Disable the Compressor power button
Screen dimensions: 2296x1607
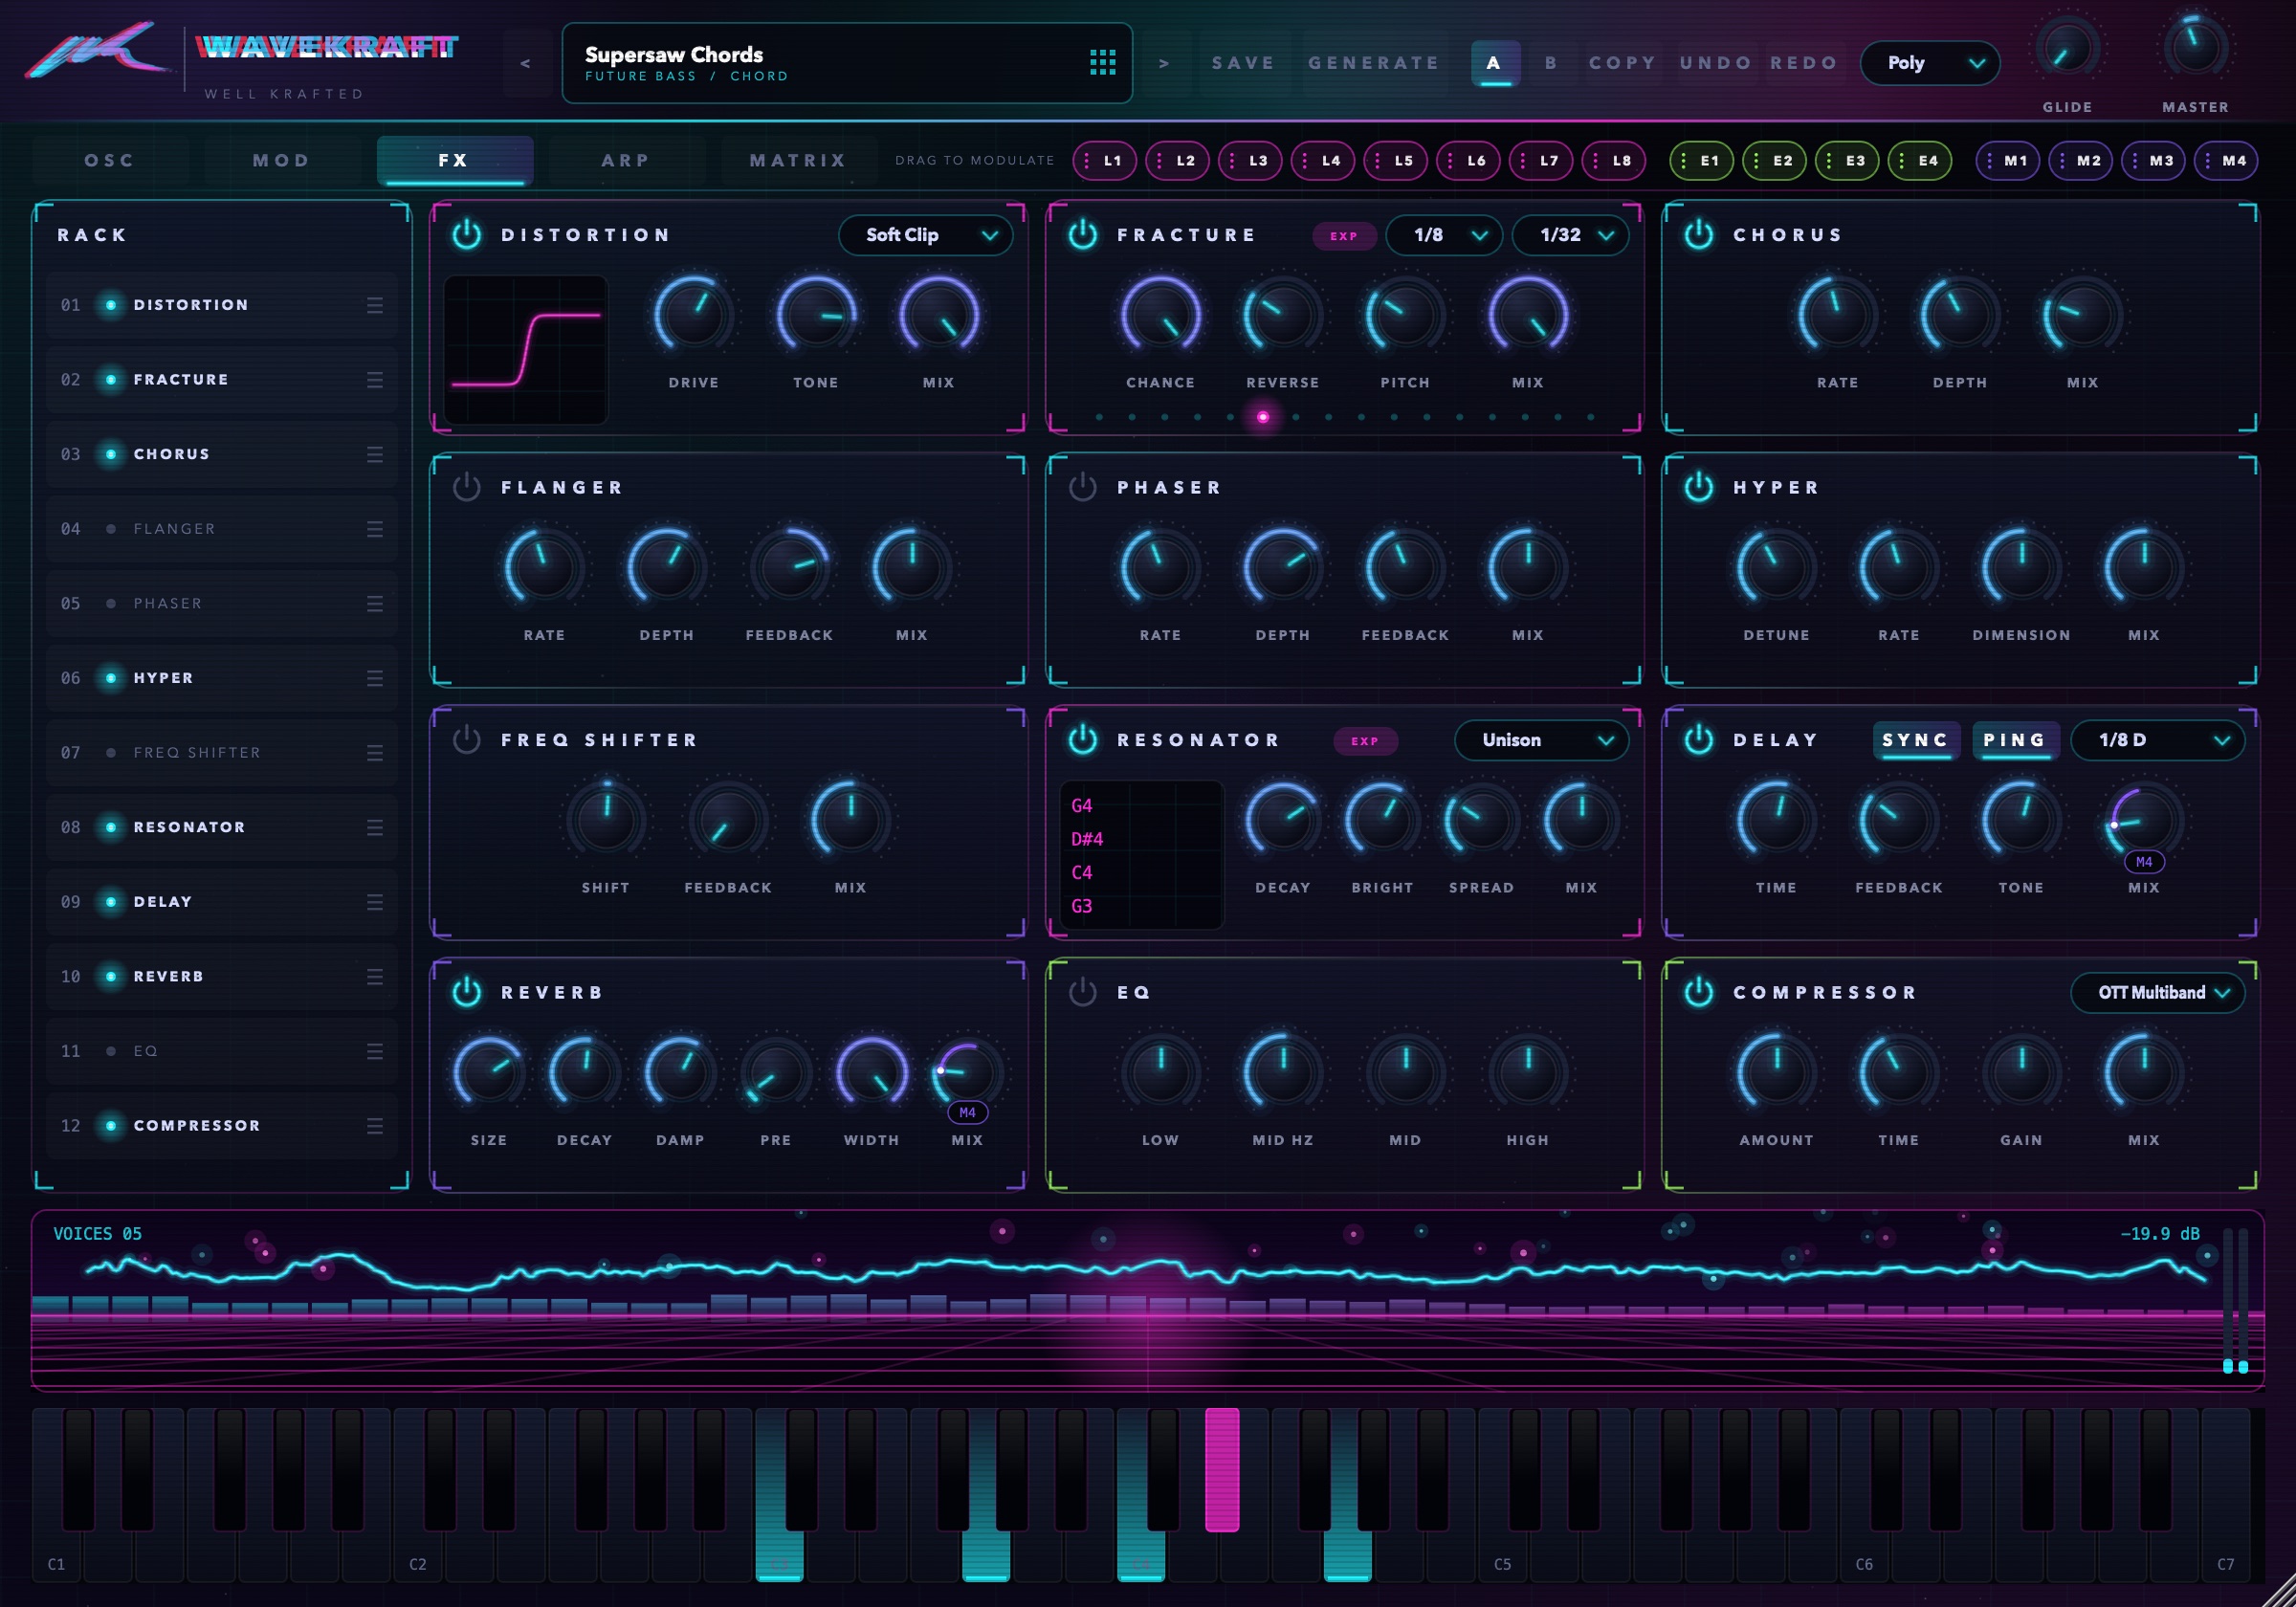(1699, 993)
